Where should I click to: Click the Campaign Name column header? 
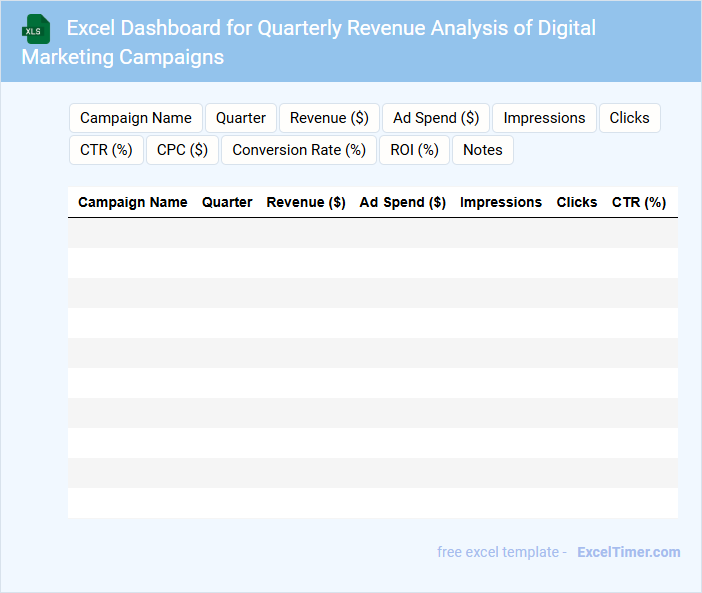pos(133,202)
